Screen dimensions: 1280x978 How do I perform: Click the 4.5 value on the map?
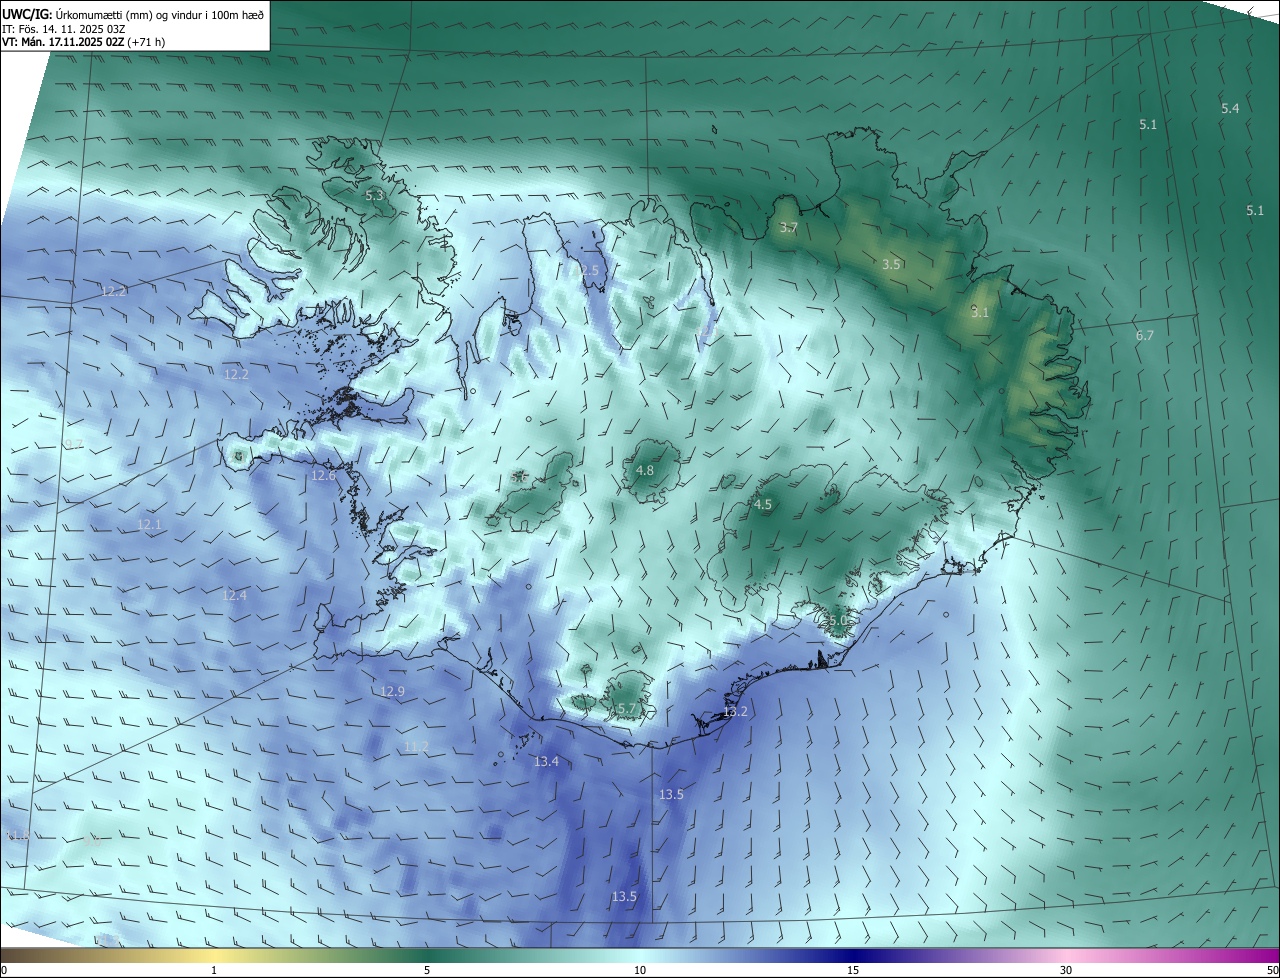point(763,505)
